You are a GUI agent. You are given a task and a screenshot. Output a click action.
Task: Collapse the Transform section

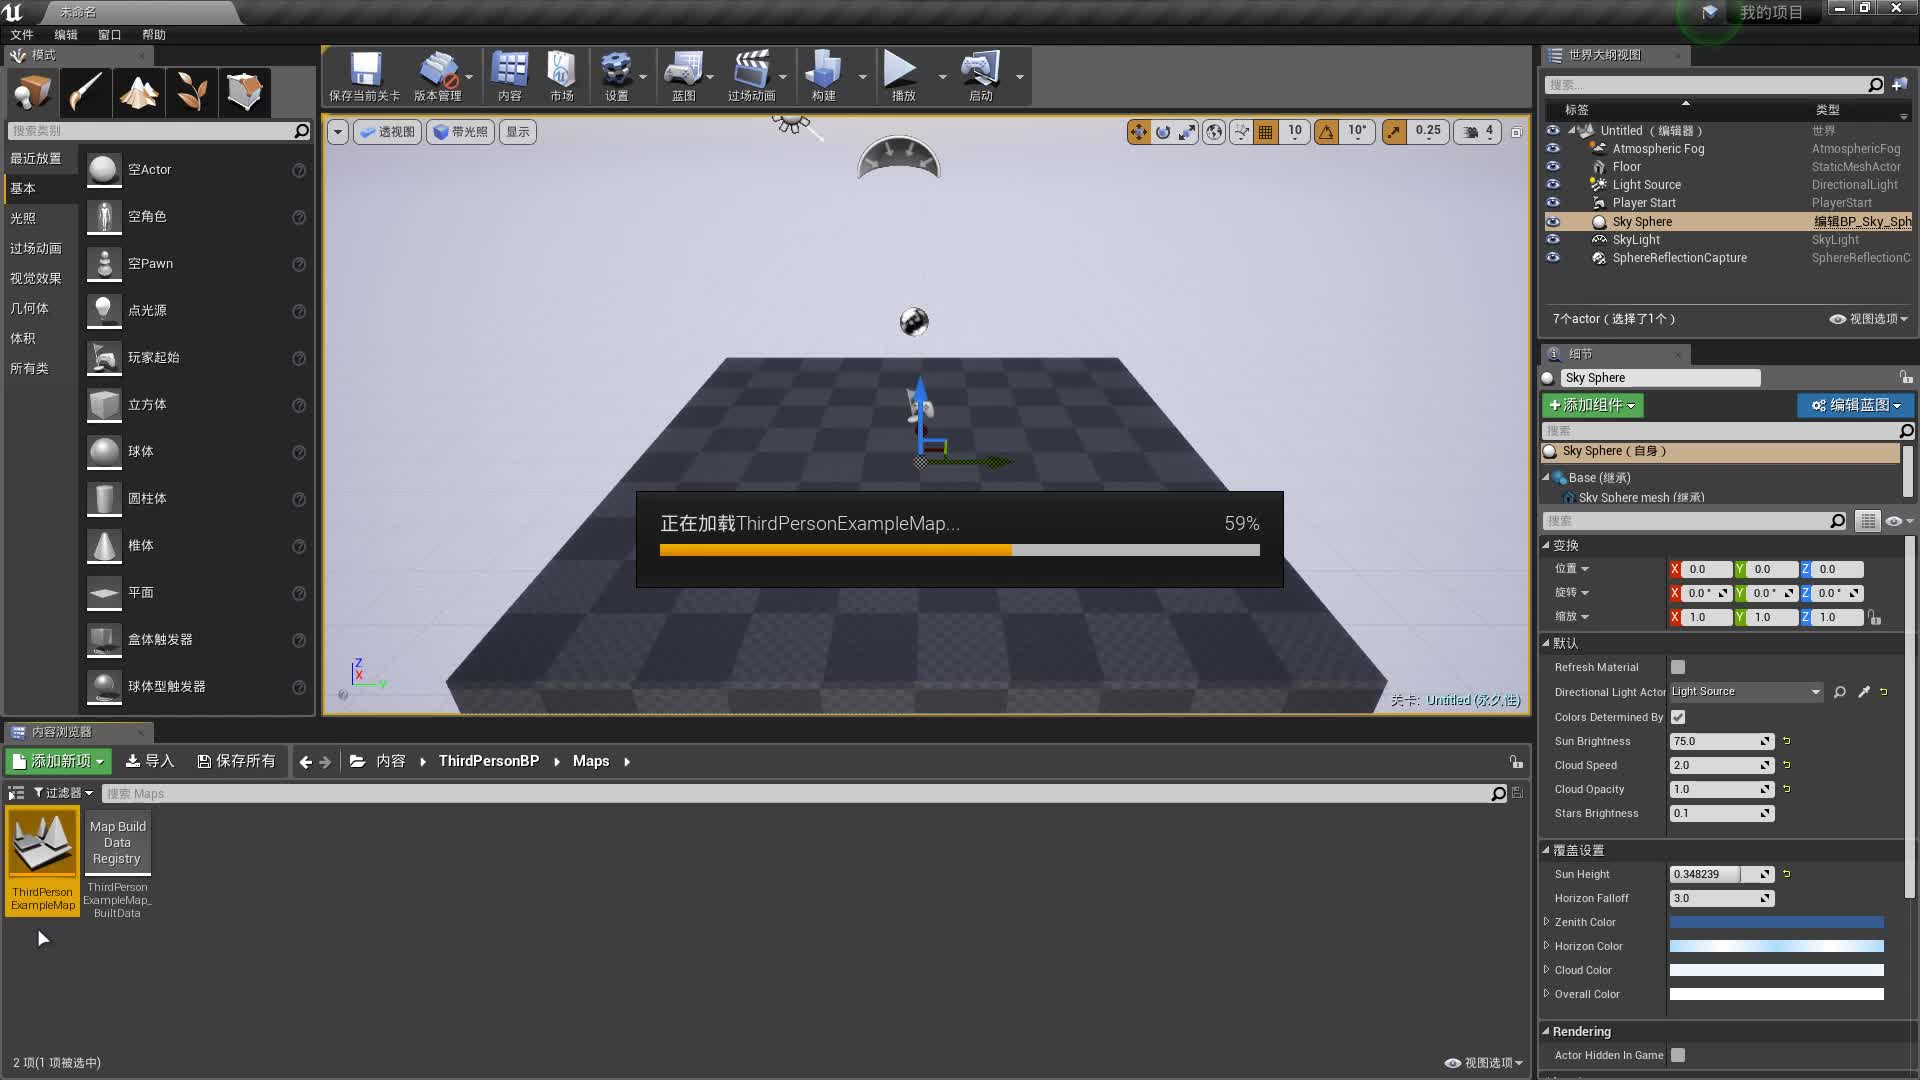pyautogui.click(x=1546, y=545)
